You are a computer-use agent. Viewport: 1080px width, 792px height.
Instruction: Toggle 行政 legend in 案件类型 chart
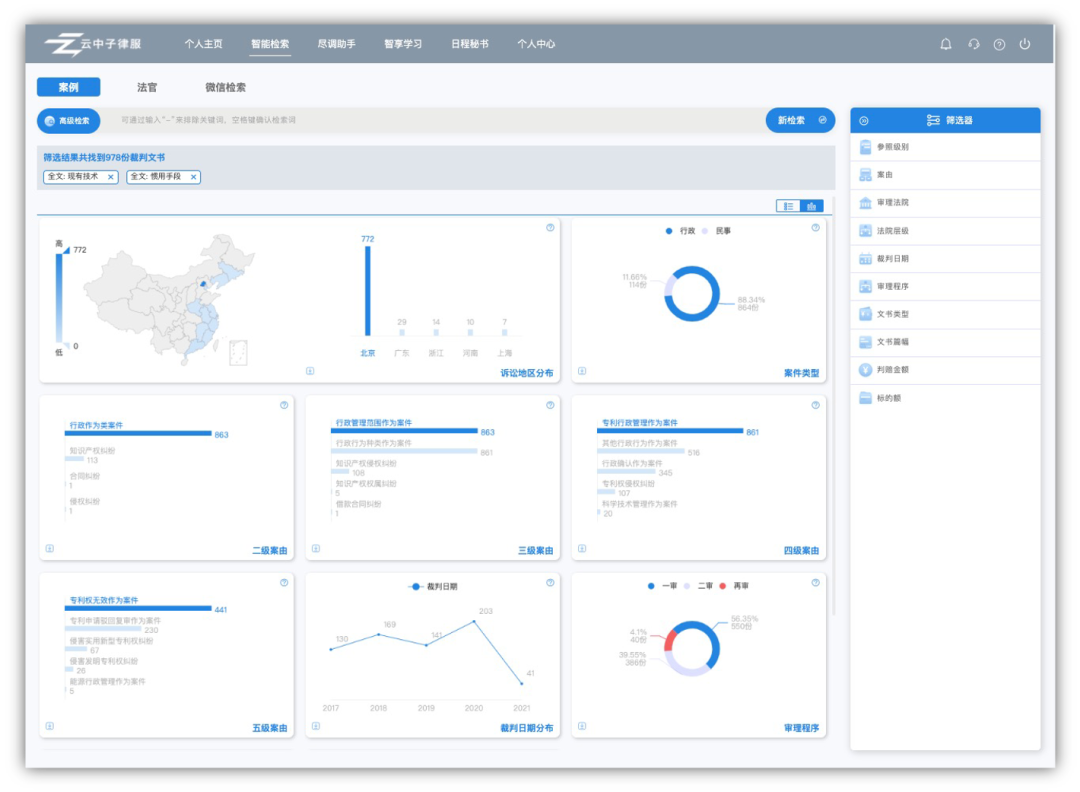click(x=681, y=231)
